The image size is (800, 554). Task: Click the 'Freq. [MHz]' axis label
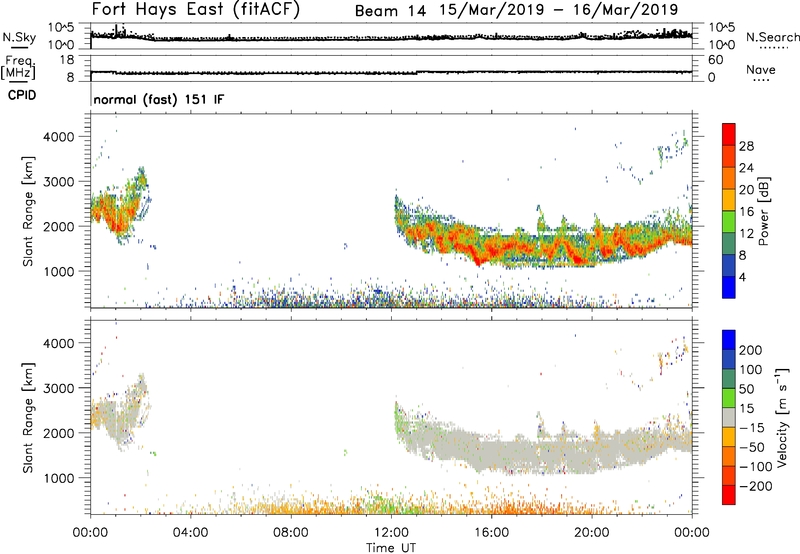(18, 67)
